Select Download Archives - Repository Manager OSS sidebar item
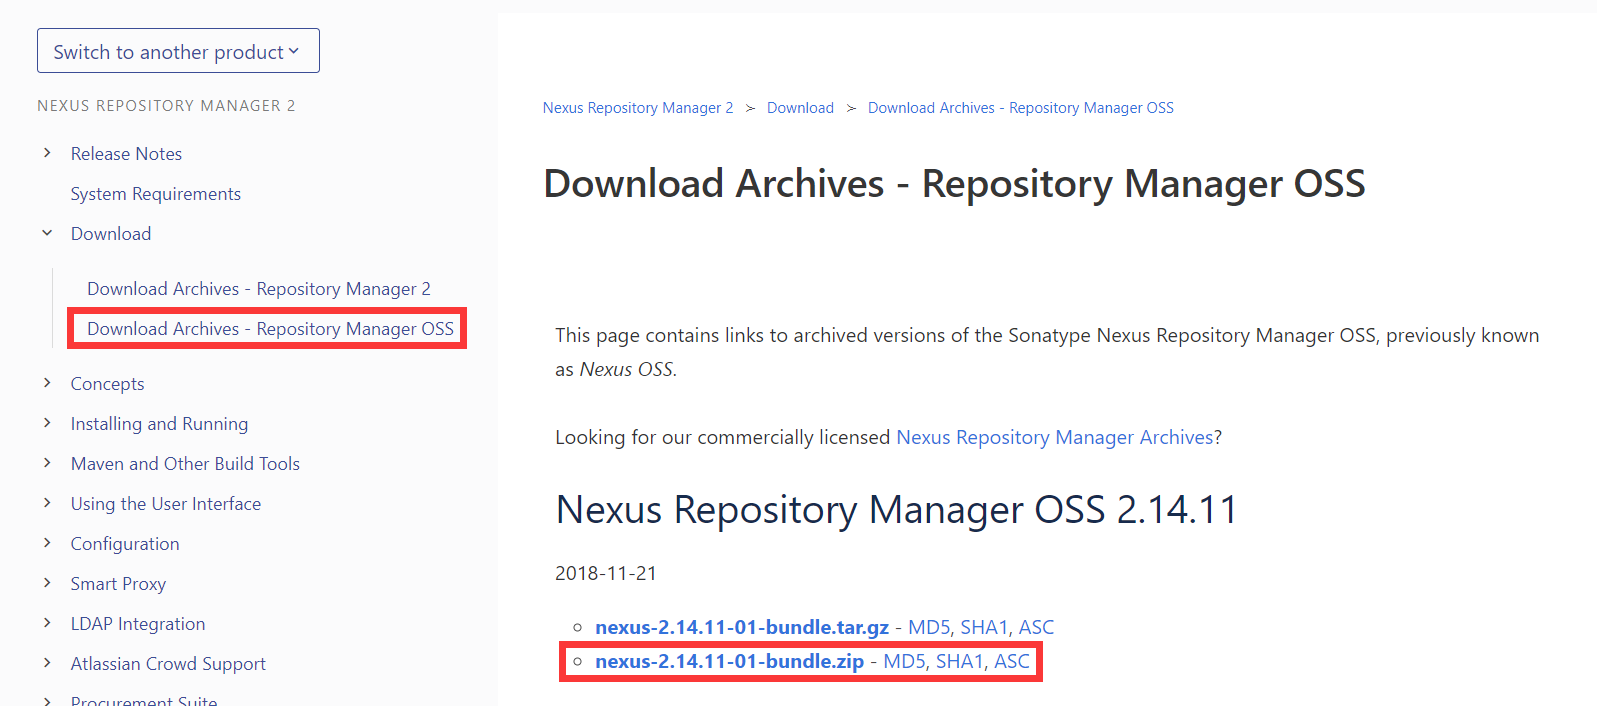 point(270,329)
